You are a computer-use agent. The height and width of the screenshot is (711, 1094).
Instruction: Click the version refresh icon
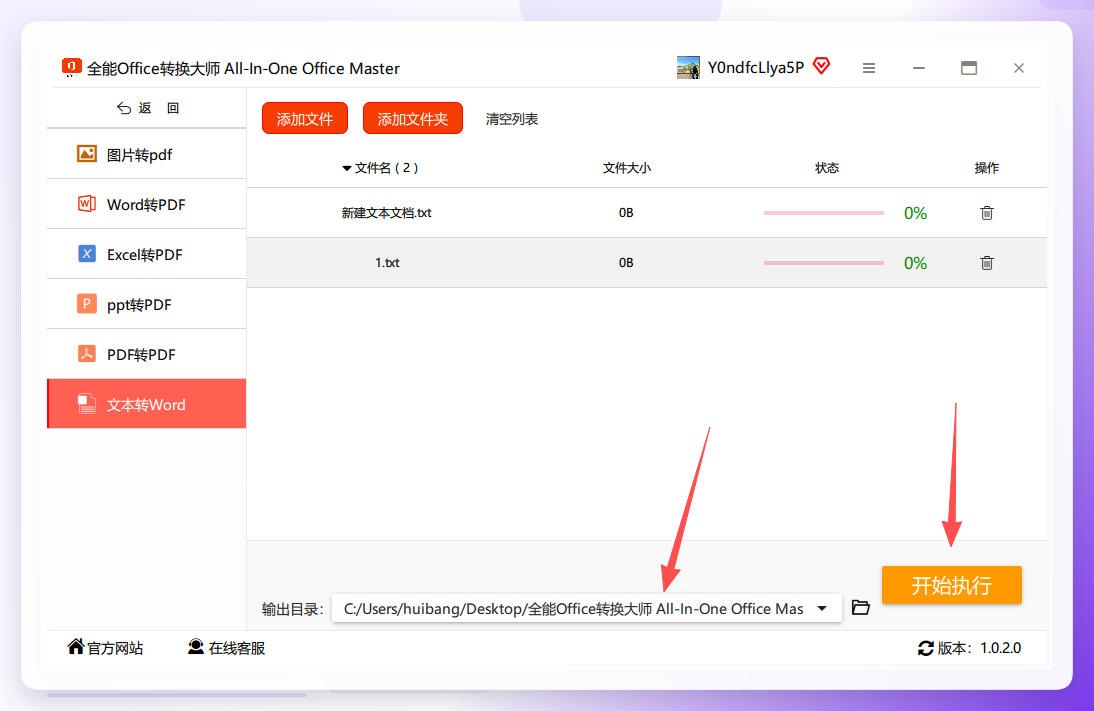point(926,648)
